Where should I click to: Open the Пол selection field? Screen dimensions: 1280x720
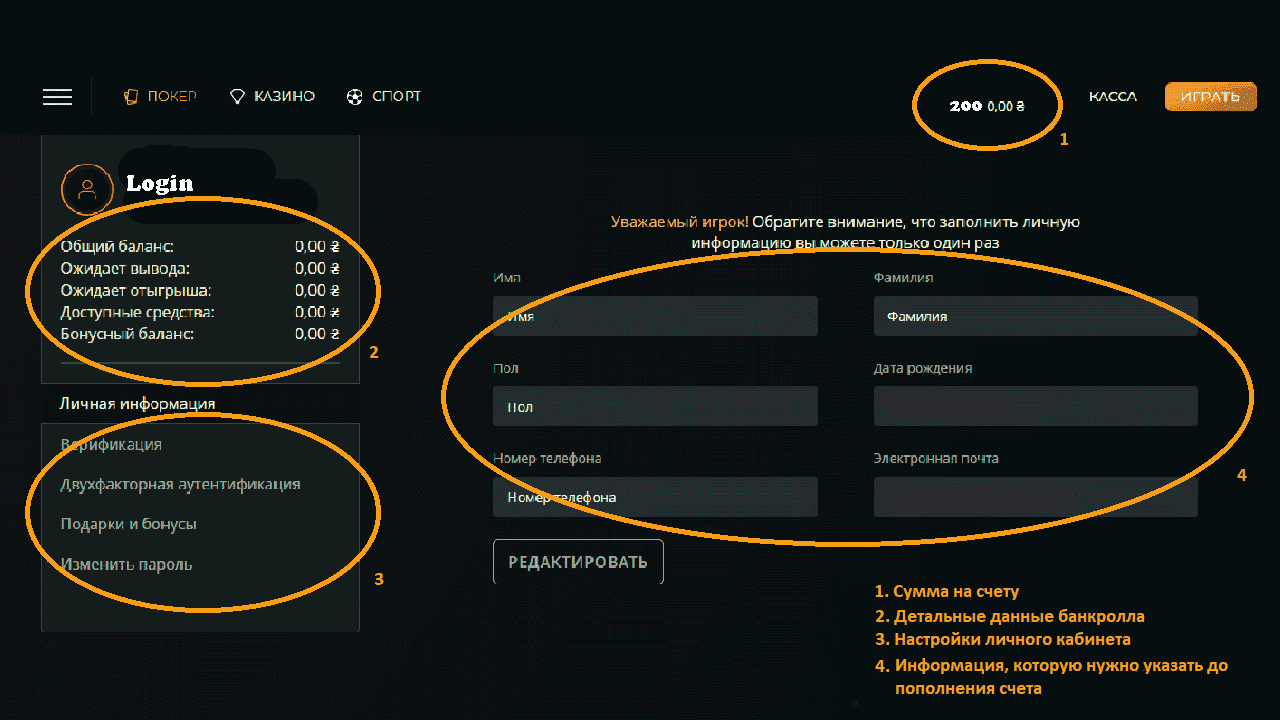pyautogui.click(x=655, y=406)
